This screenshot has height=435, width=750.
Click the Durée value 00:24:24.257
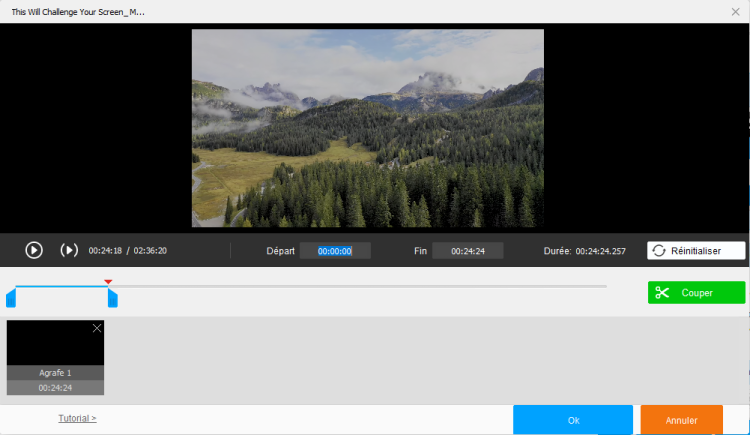[600, 251]
